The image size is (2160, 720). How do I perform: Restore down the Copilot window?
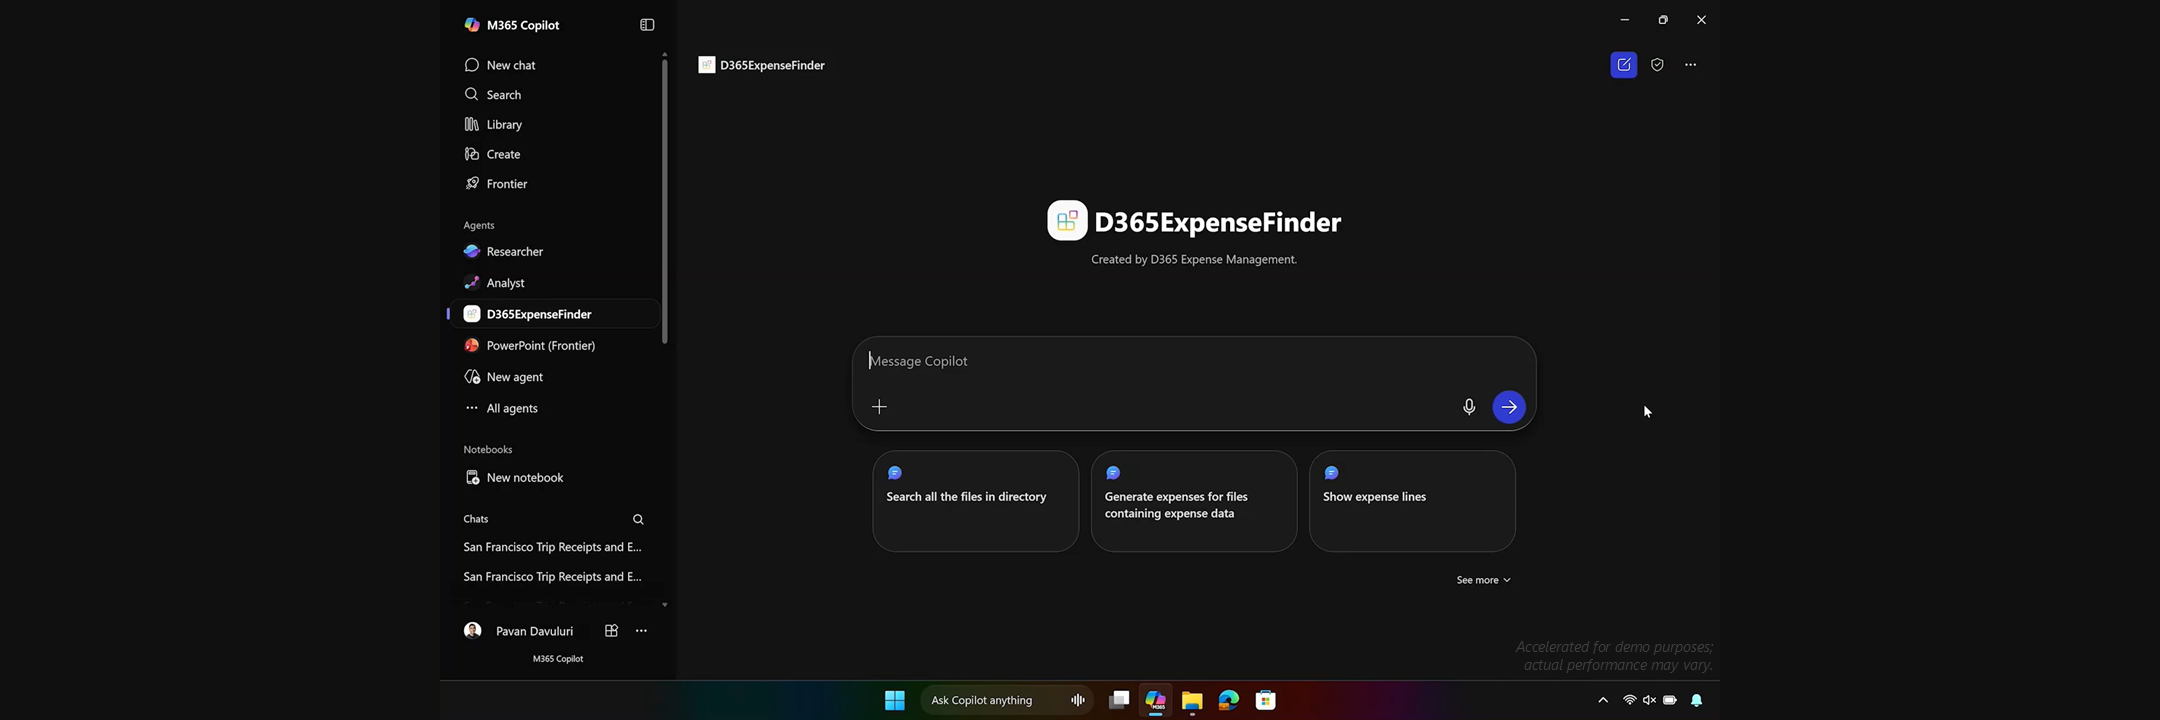pos(1663,20)
